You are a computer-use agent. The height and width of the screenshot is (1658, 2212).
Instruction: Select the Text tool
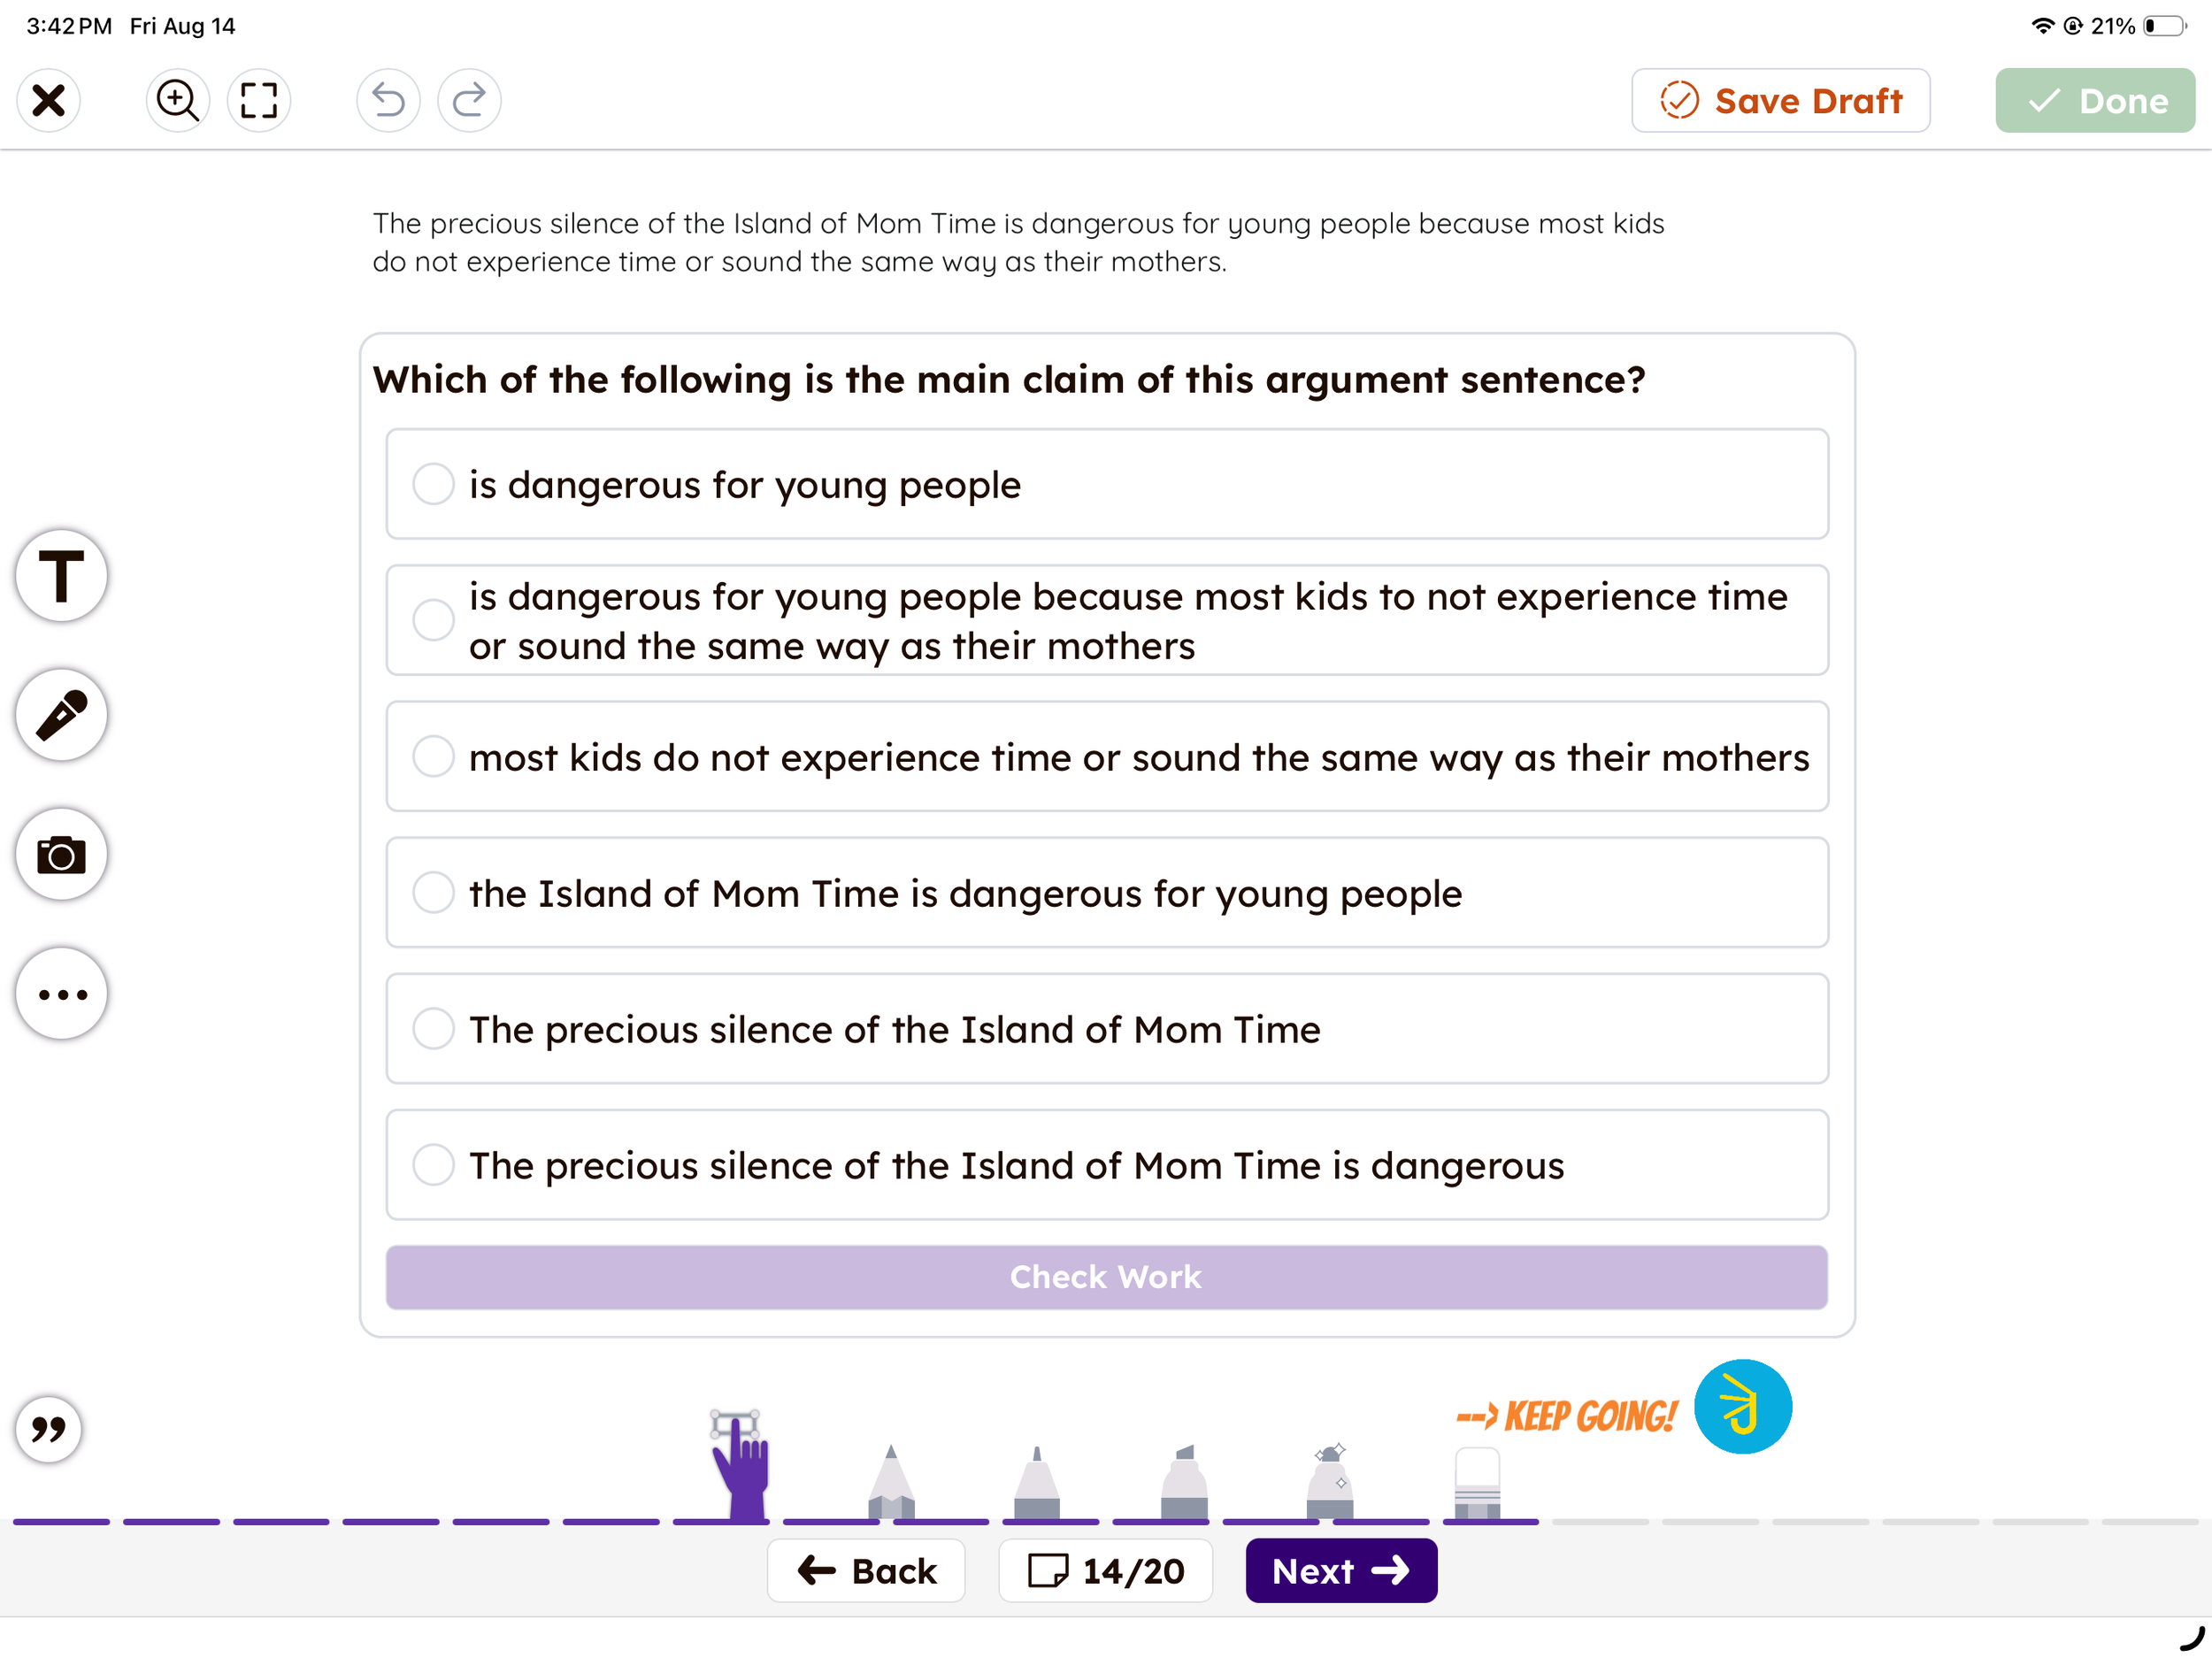click(x=61, y=576)
